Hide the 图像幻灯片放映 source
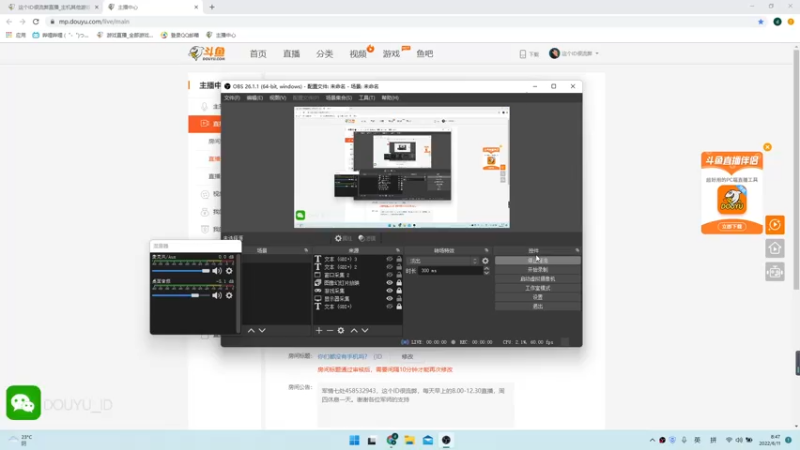 pos(390,283)
